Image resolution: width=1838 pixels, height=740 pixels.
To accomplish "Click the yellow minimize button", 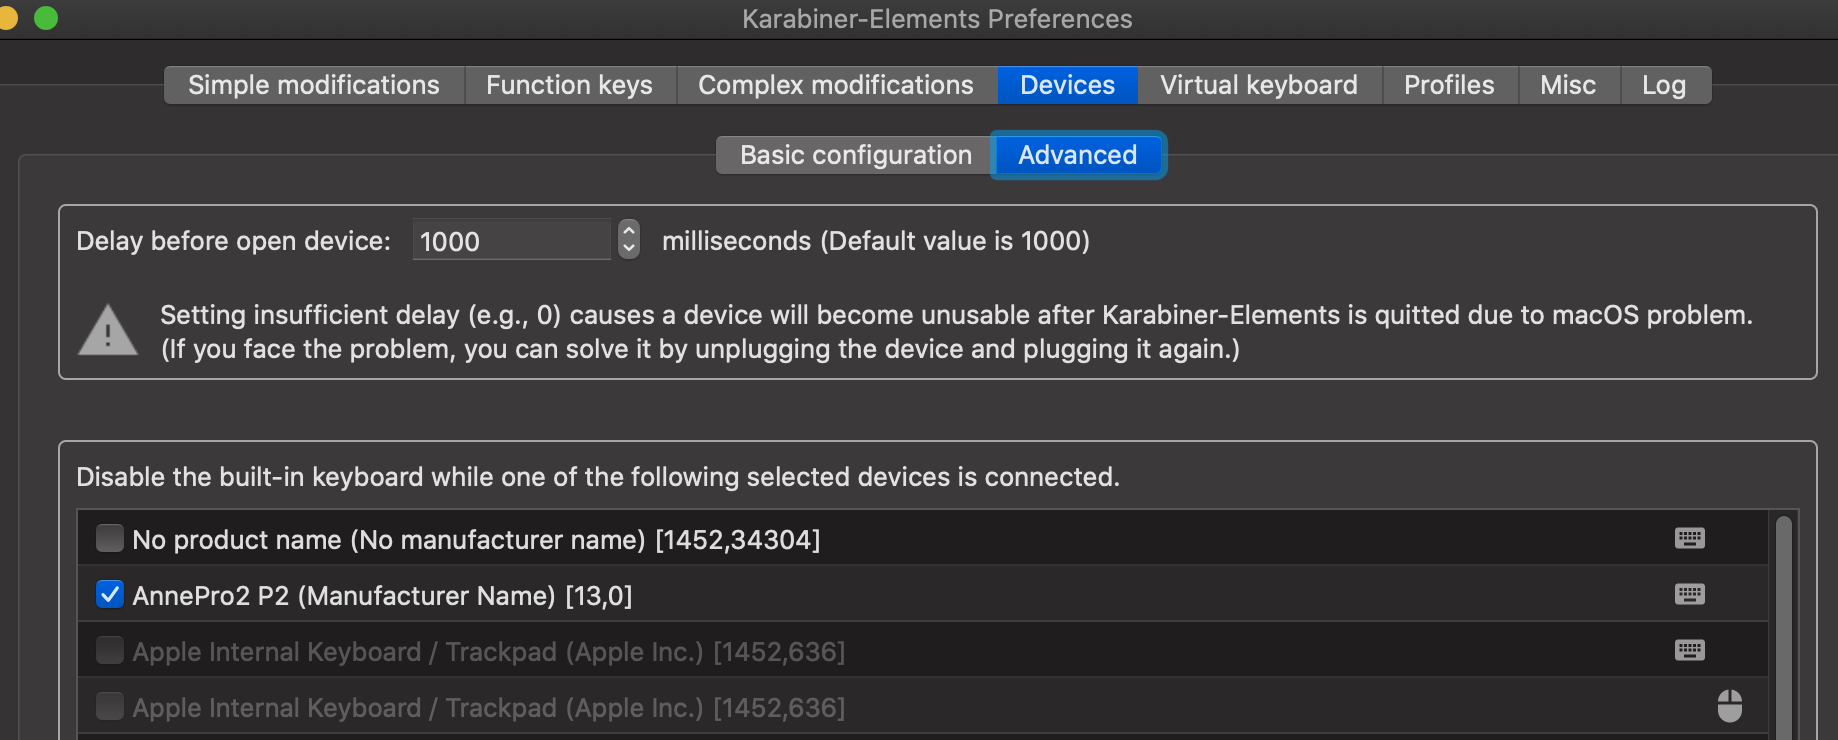I will tap(9, 17).
